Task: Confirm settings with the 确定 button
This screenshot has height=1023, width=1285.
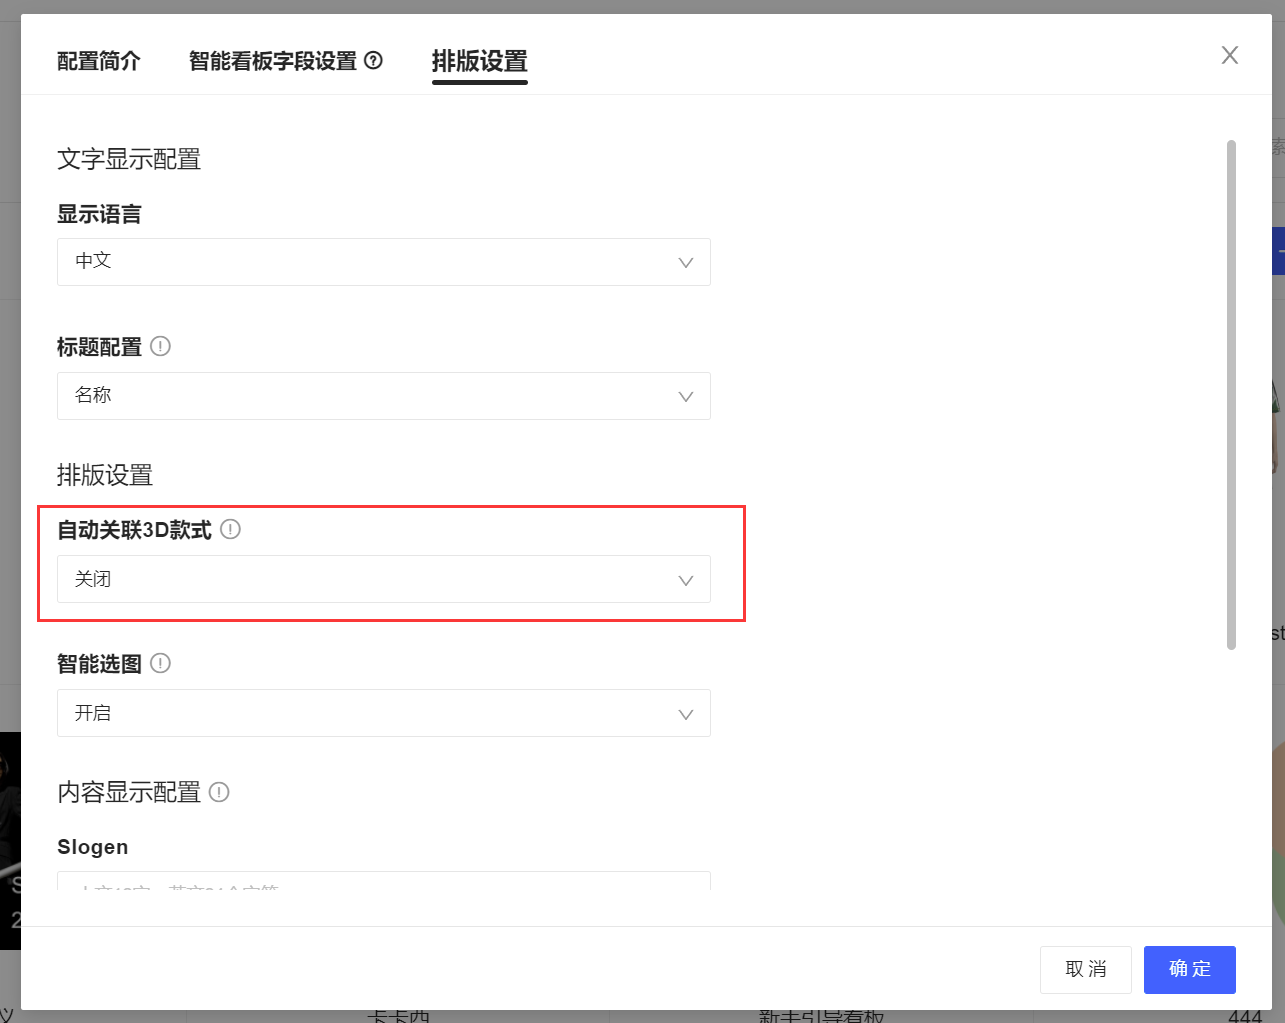Action: [x=1189, y=969]
